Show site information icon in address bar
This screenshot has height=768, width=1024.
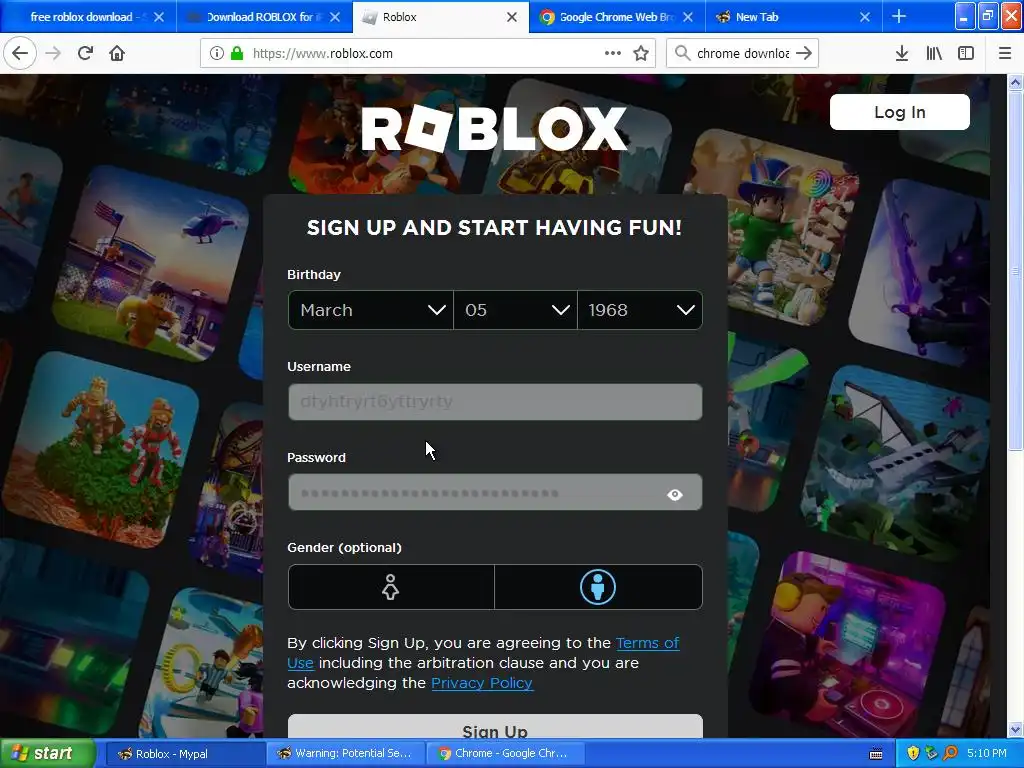[x=217, y=53]
